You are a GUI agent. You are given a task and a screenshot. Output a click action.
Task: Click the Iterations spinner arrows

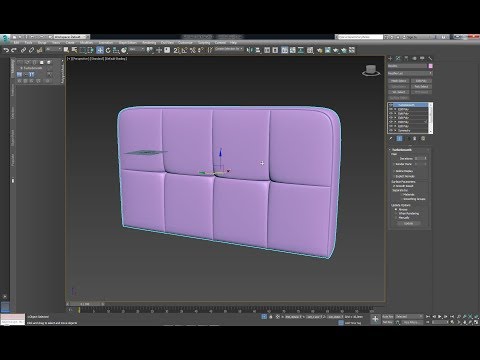pyautogui.click(x=426, y=159)
